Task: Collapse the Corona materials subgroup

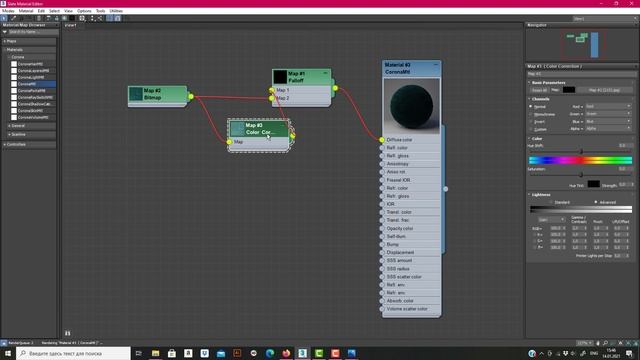Action: point(9,57)
